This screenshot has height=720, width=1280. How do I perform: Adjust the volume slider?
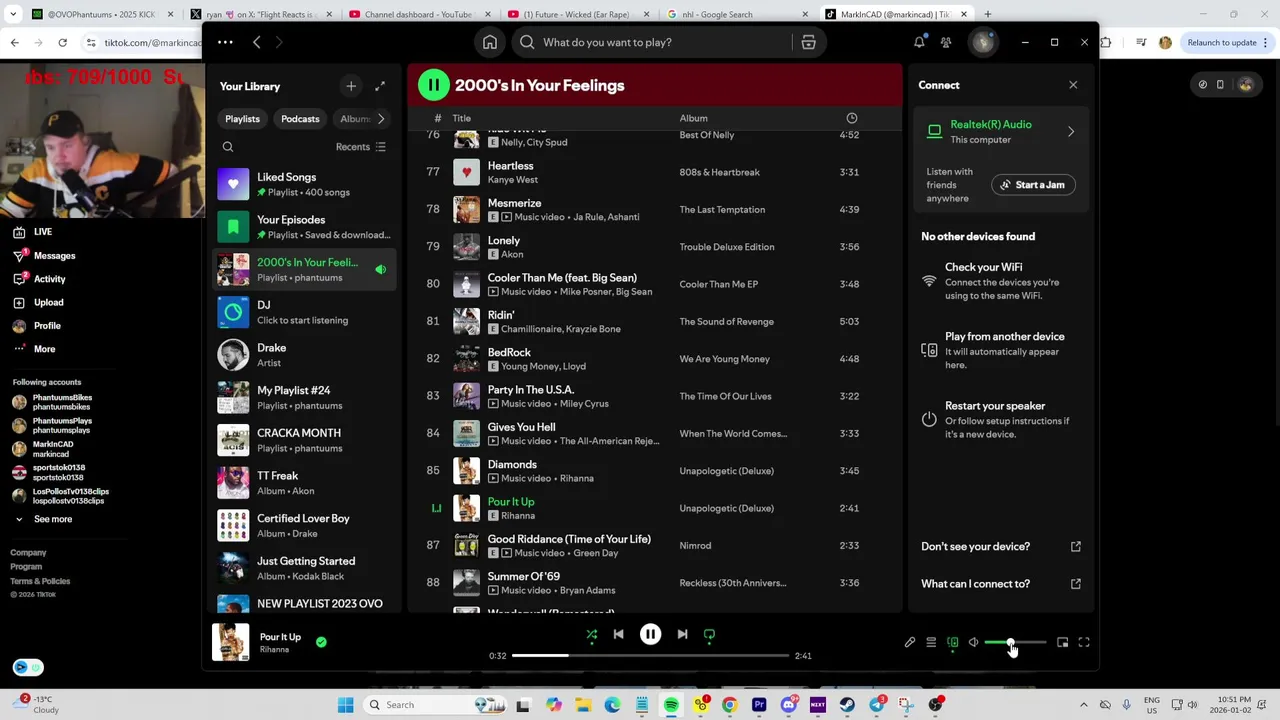click(x=1015, y=642)
